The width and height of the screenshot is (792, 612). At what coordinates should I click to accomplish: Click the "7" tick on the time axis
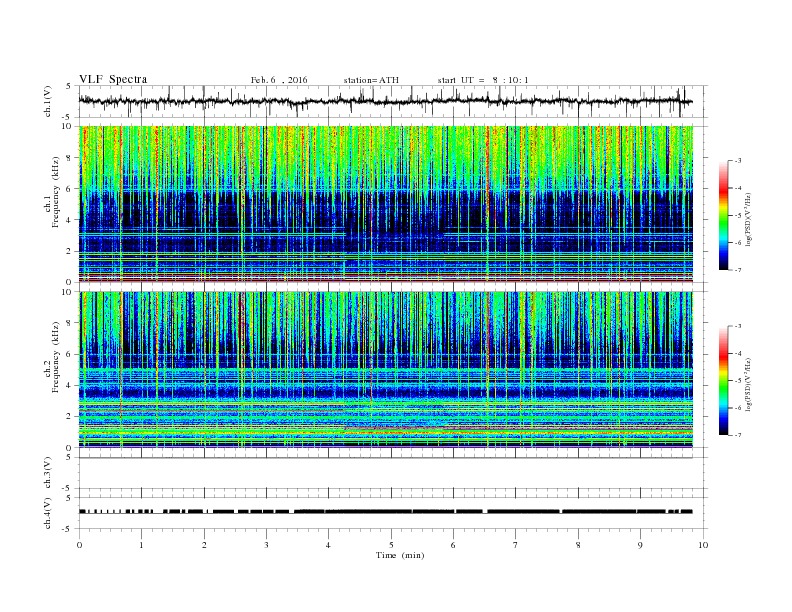516,545
